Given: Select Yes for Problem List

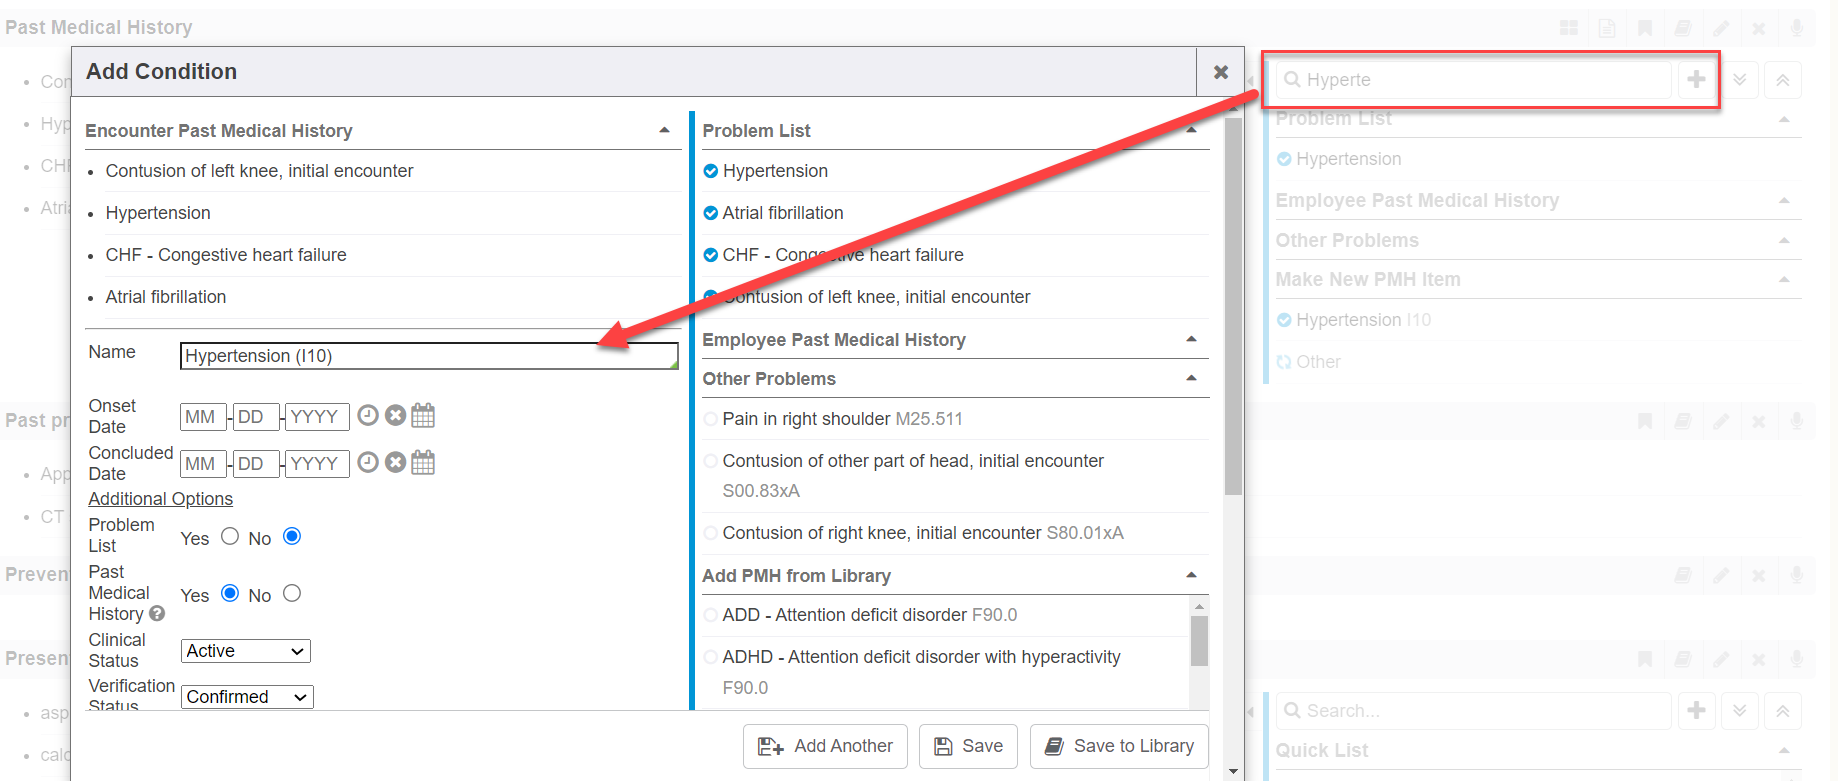Looking at the screenshot, I should coord(230,537).
